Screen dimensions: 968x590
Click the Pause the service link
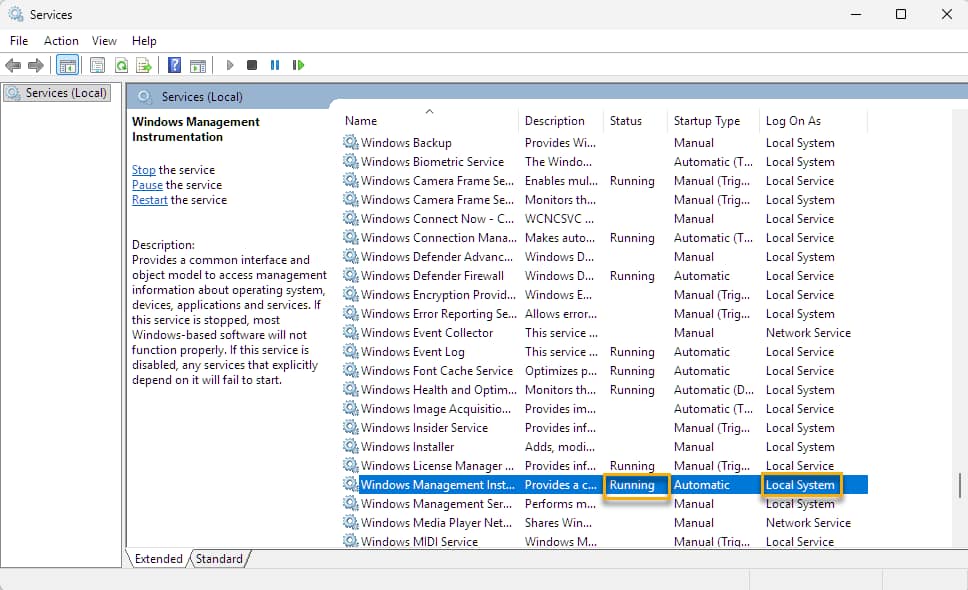click(x=147, y=185)
